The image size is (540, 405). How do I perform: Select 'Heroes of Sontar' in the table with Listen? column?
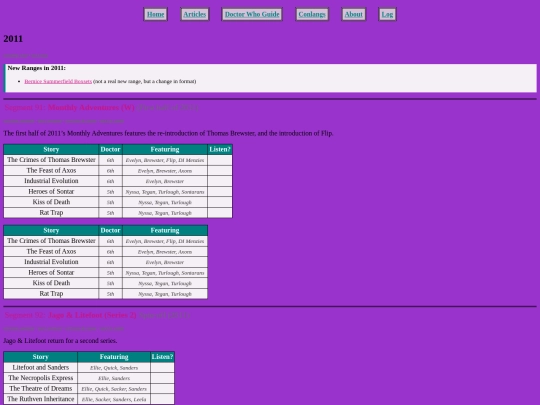coord(51,191)
